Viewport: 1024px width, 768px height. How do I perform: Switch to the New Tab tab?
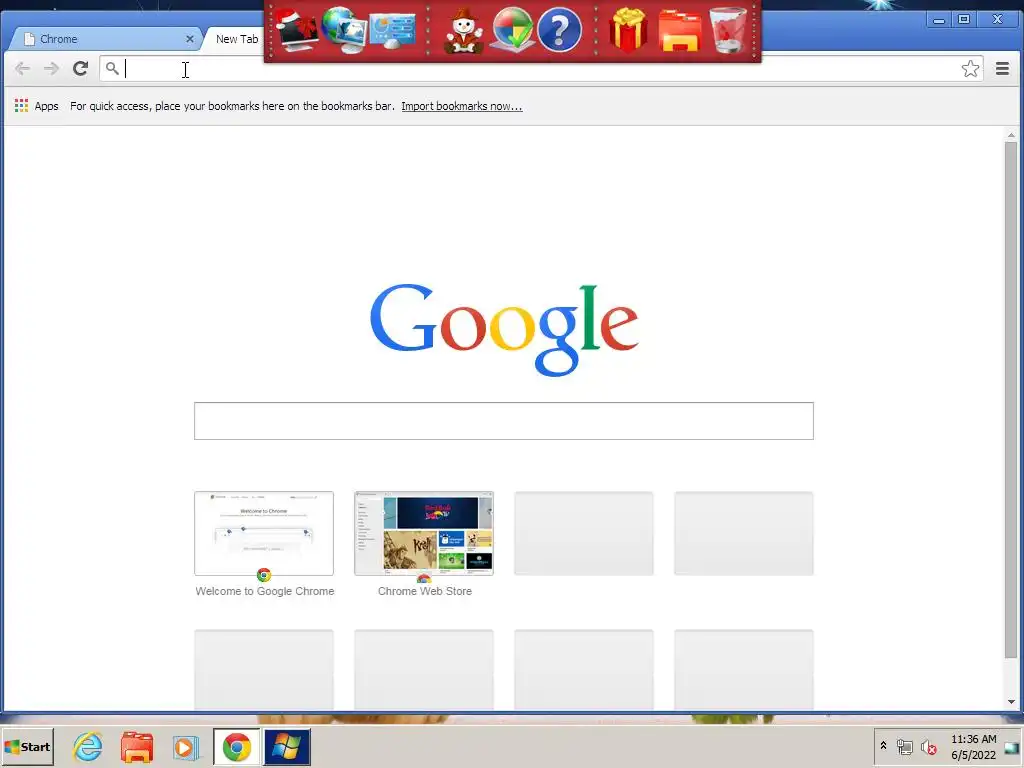click(x=236, y=39)
